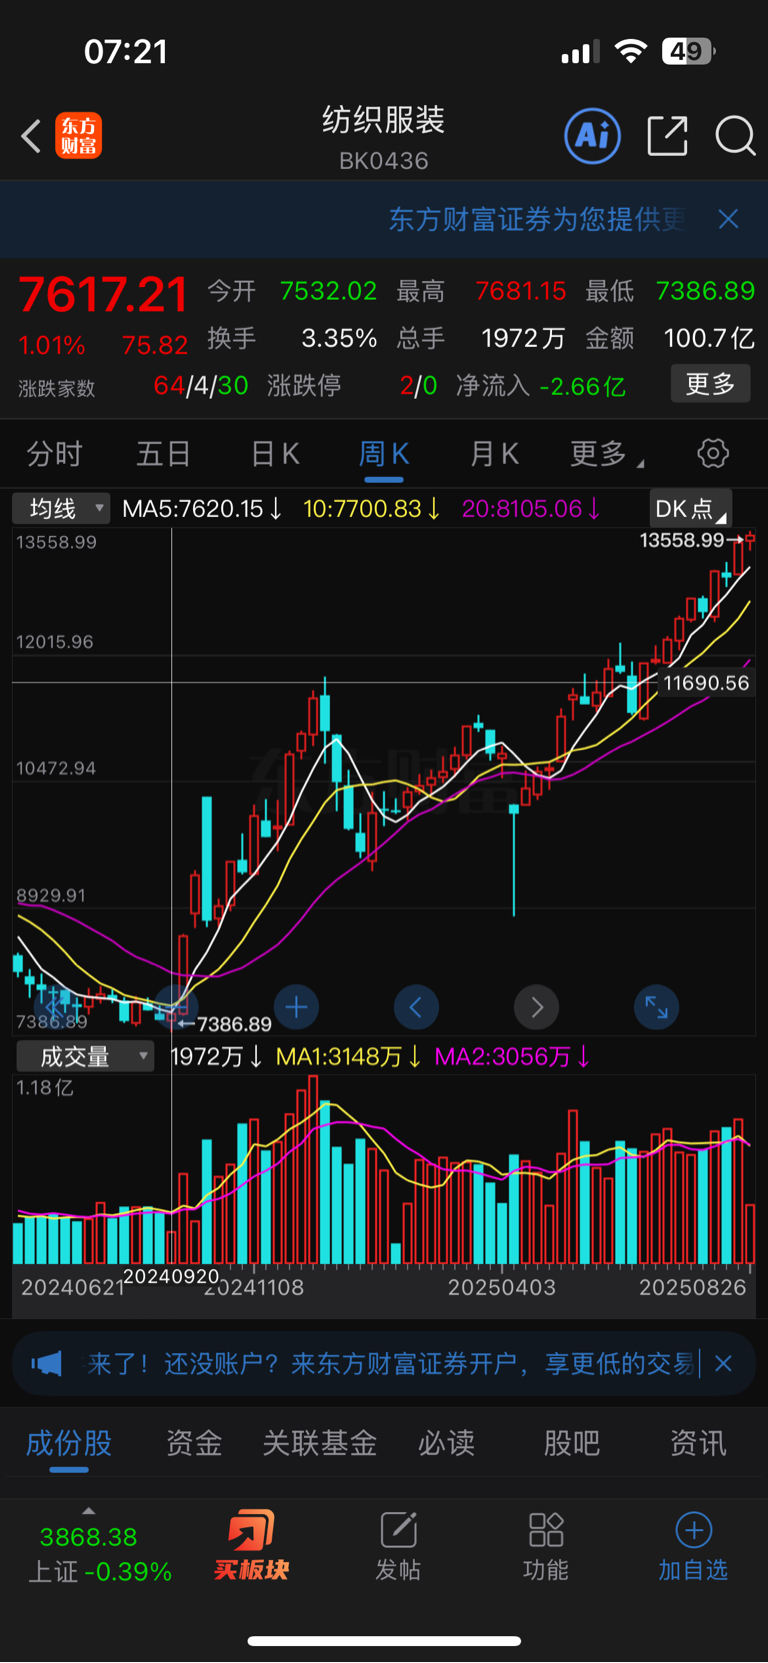The height and width of the screenshot is (1663, 768).
Task: Tap the Wi-Fi icon in status bar
Action: click(x=630, y=51)
